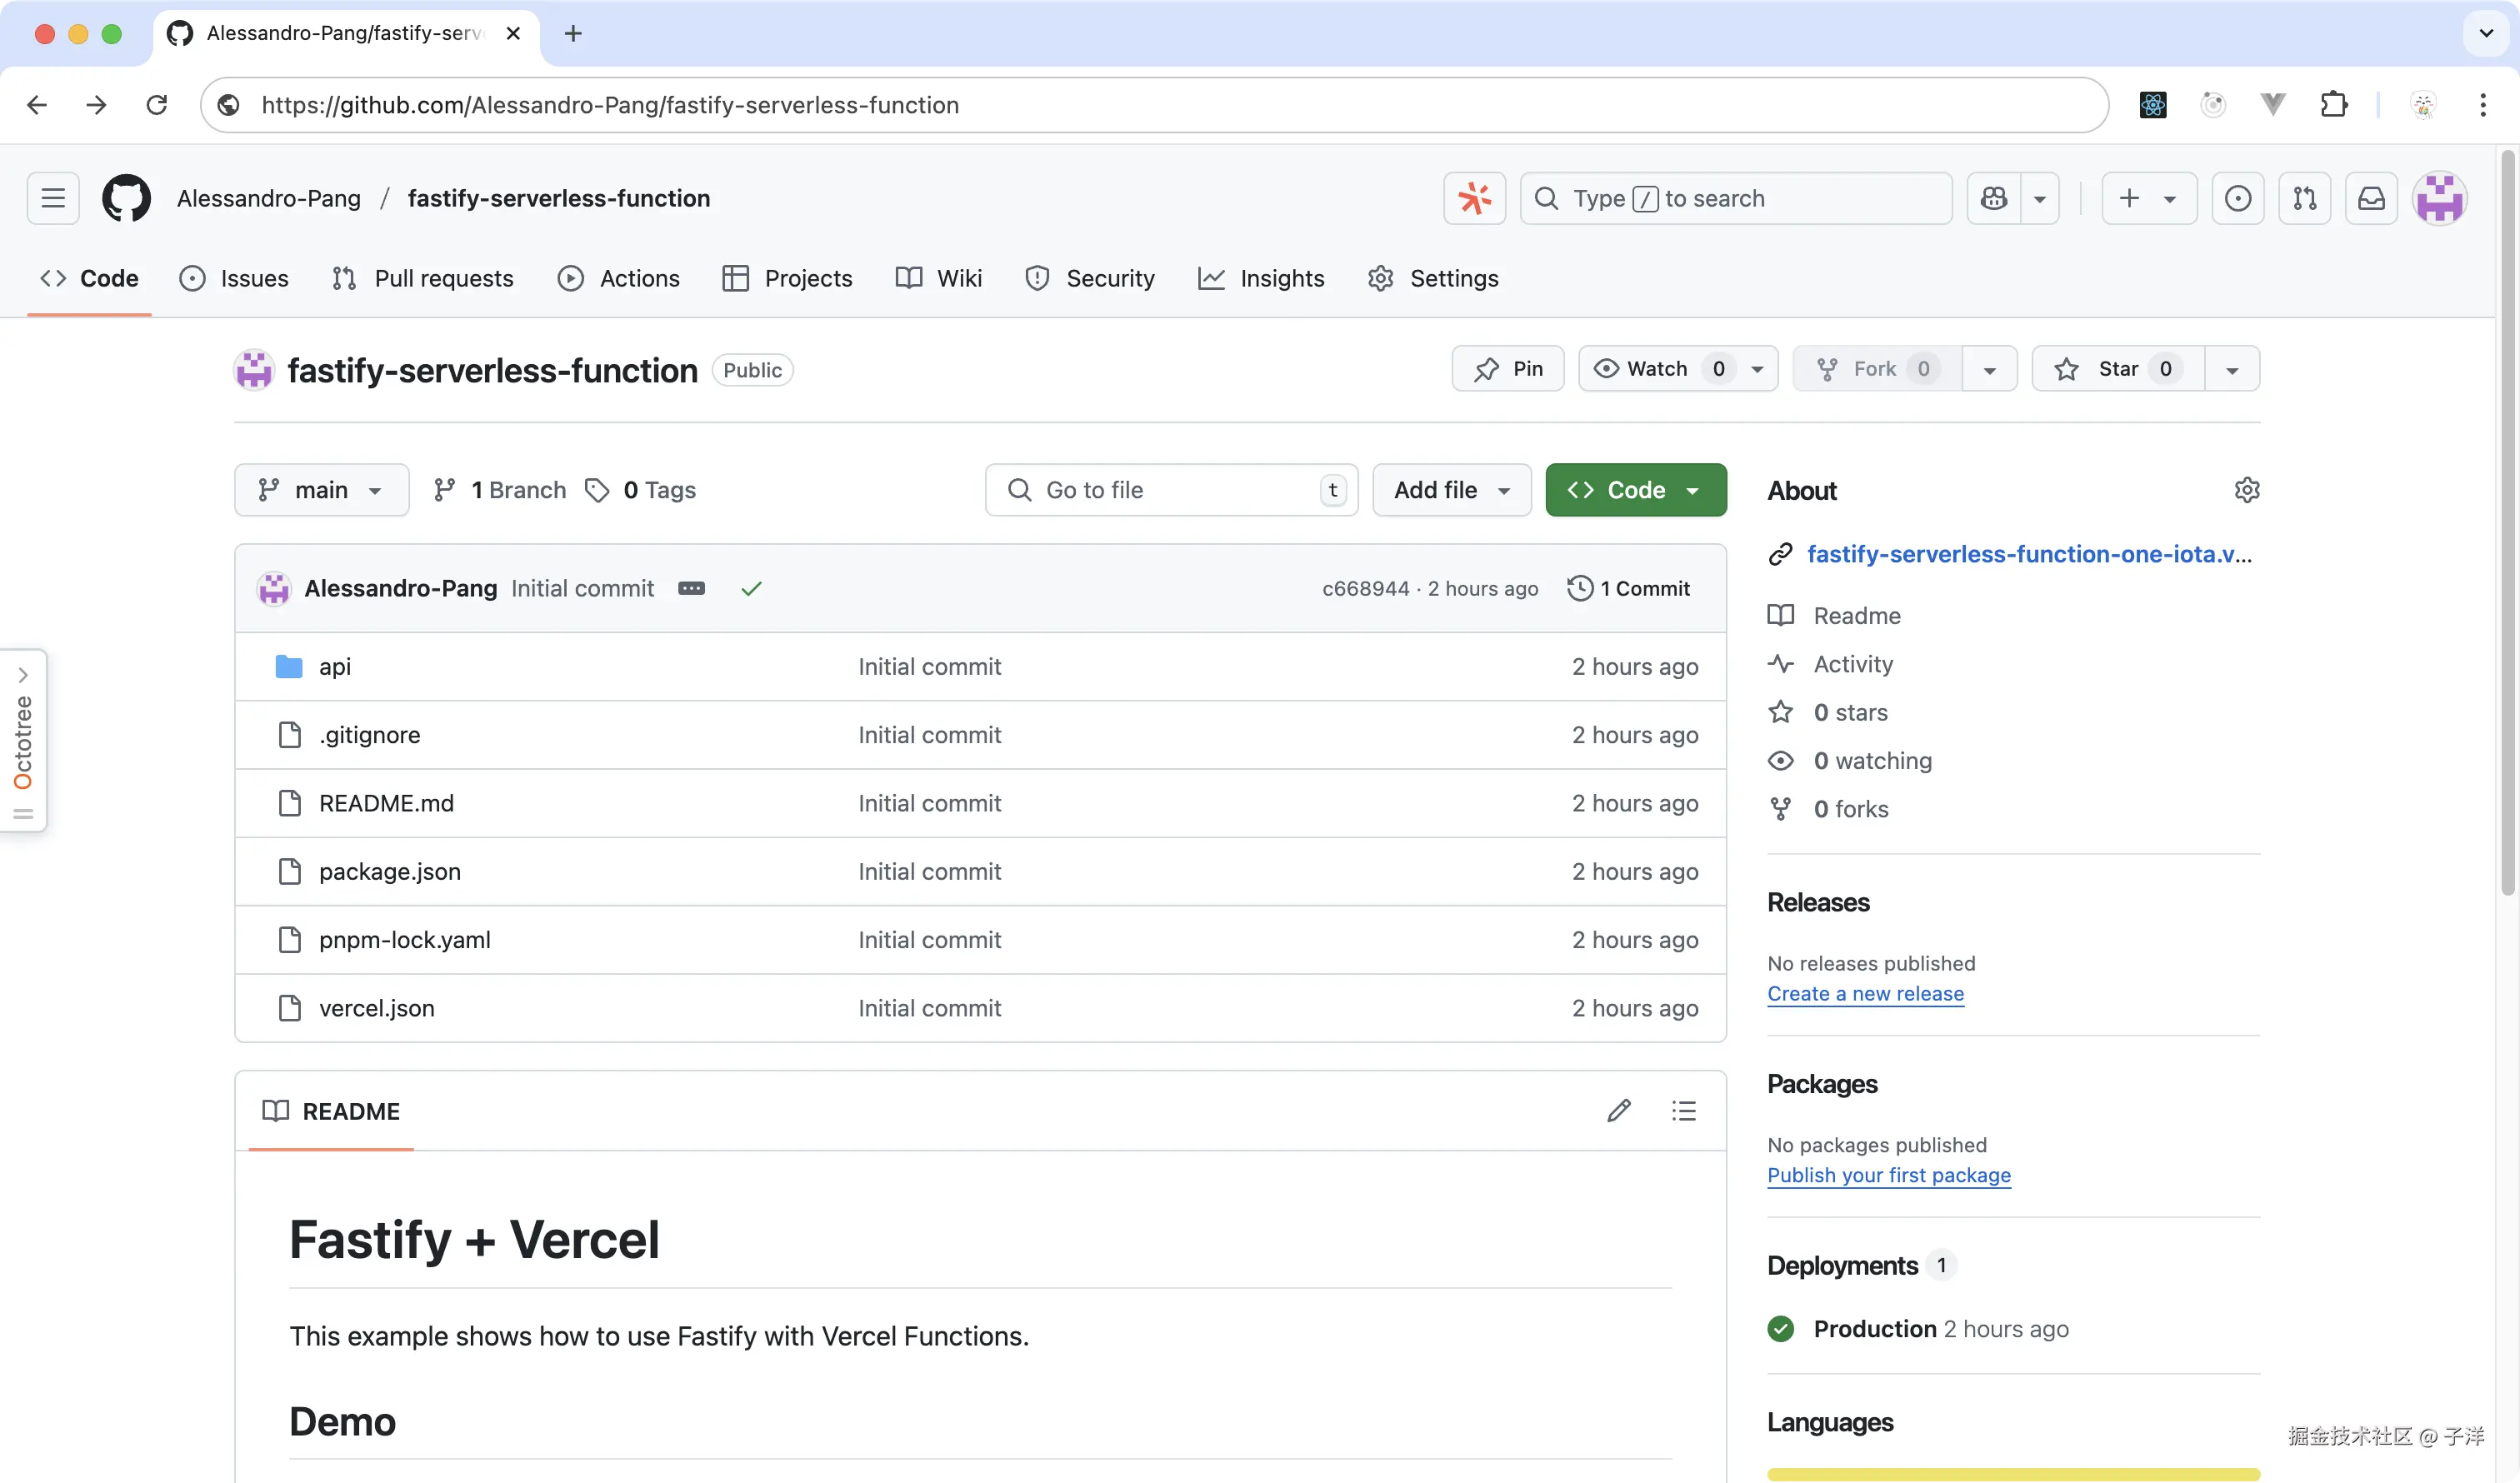Open the GitHub homepage logo
The image size is (2520, 1483).
coord(126,198)
